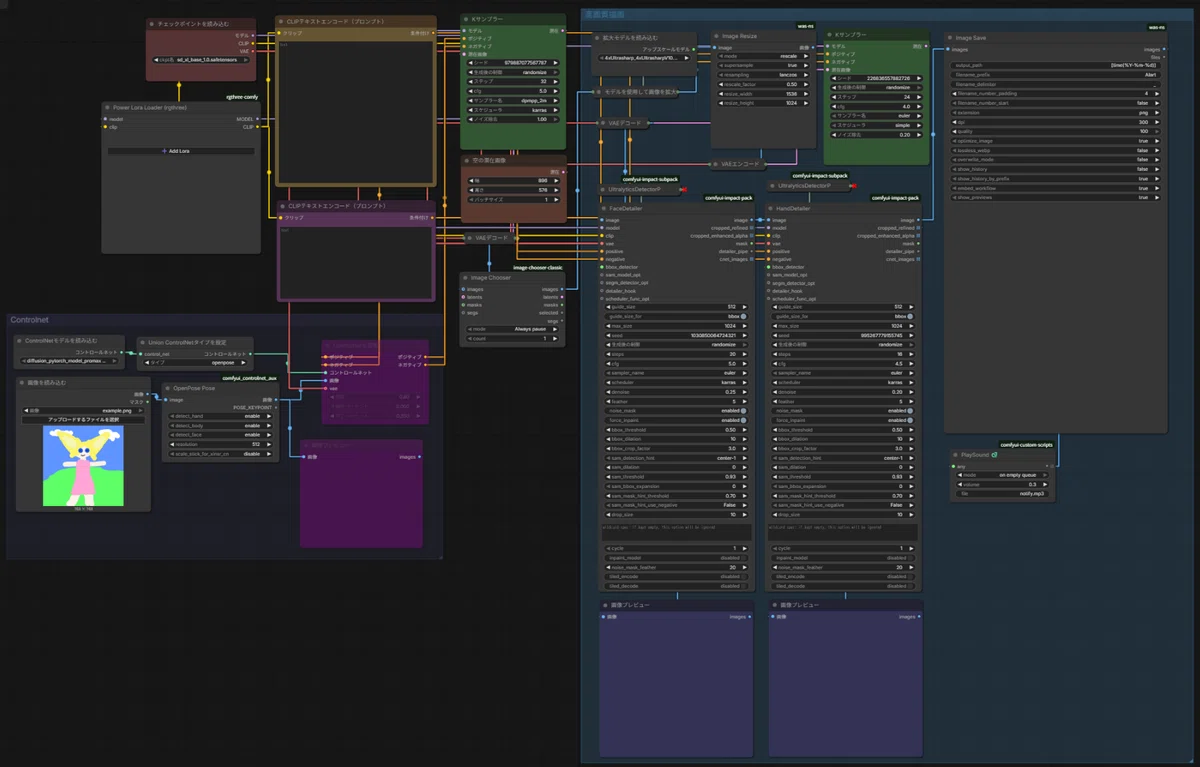Viewport: 1200px width, 767px height.
Task: Click the red marker on UltralyticsDetectorP above FaceDetailer
Action: [x=685, y=189]
